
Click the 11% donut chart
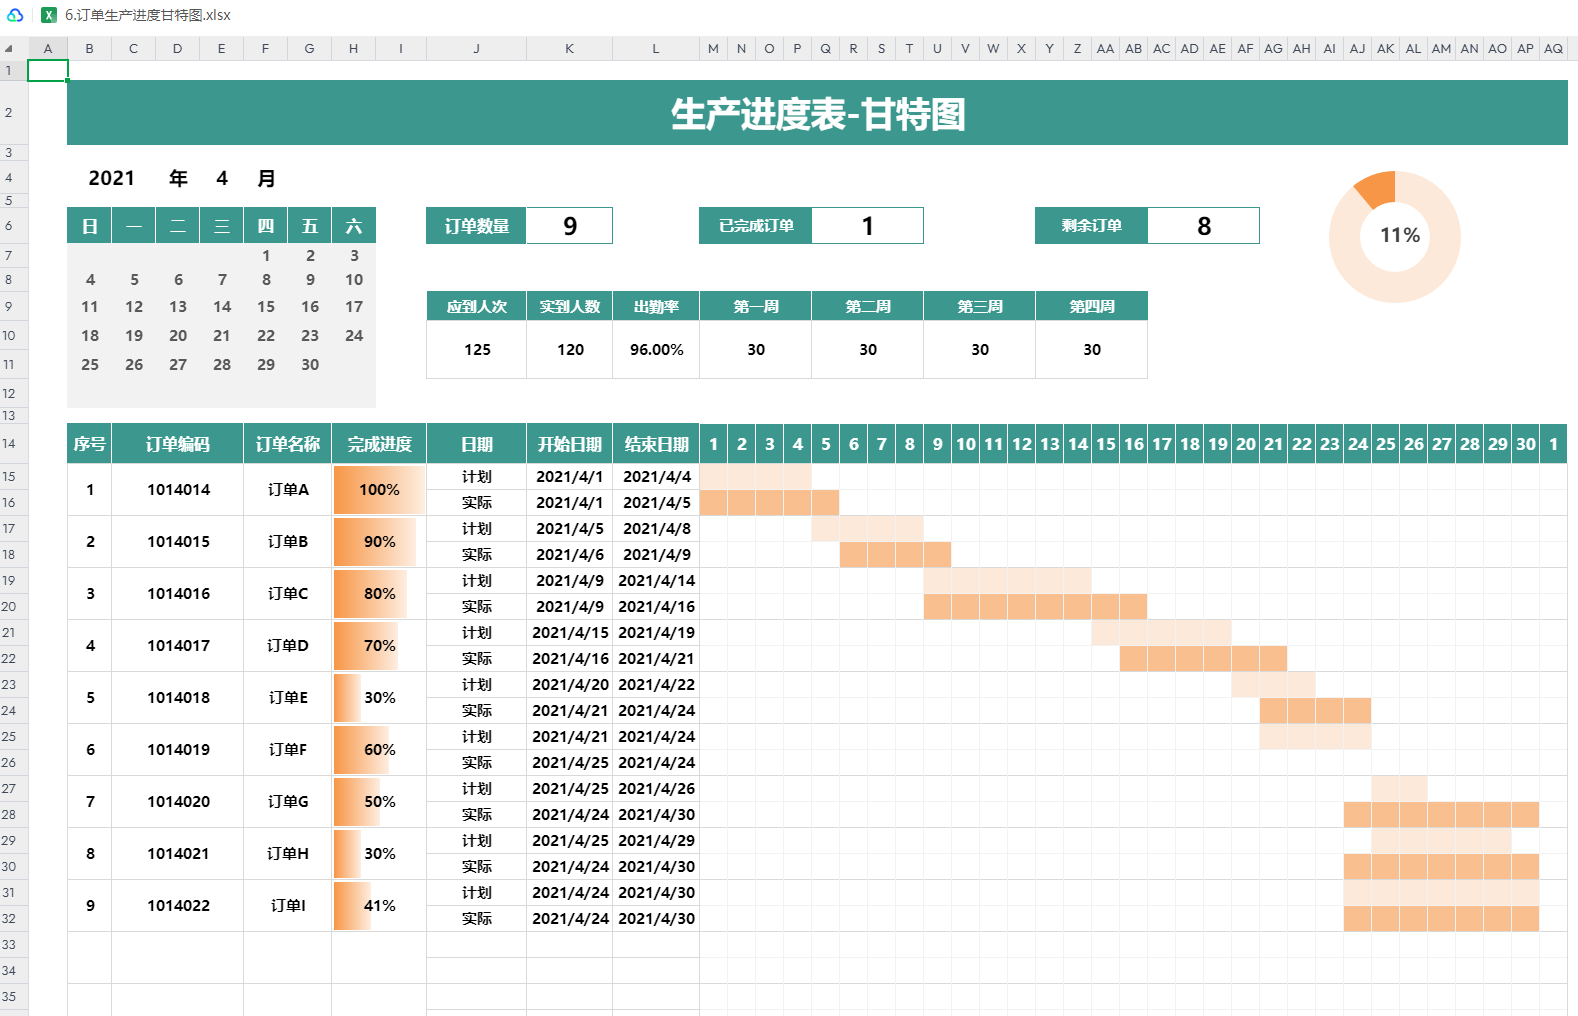tap(1394, 236)
